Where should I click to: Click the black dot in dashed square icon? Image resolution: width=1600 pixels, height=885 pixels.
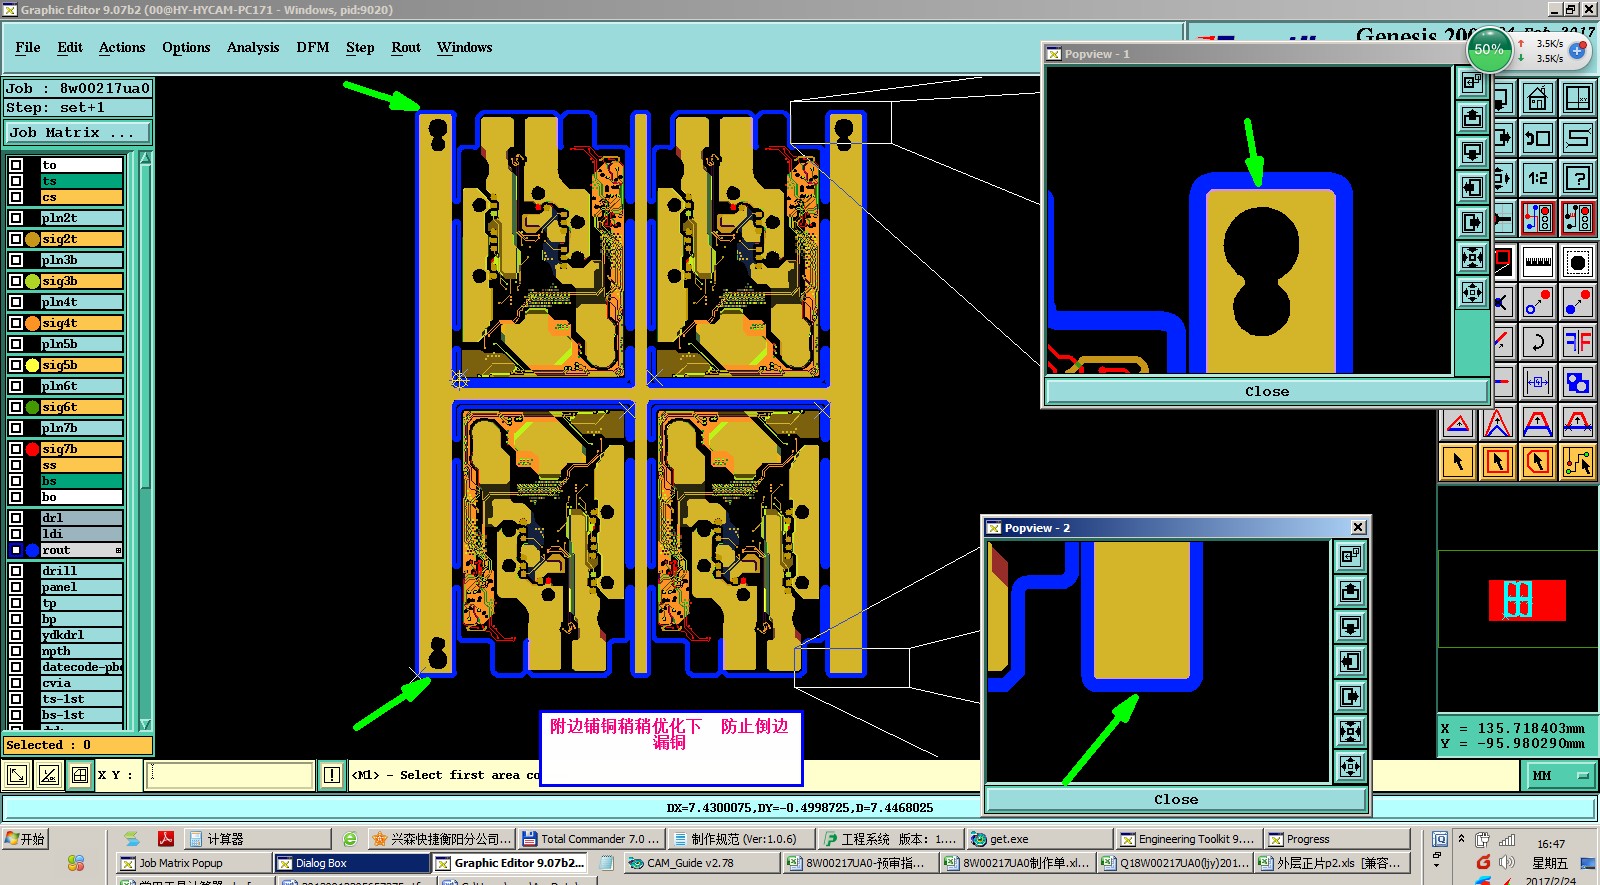1578,262
